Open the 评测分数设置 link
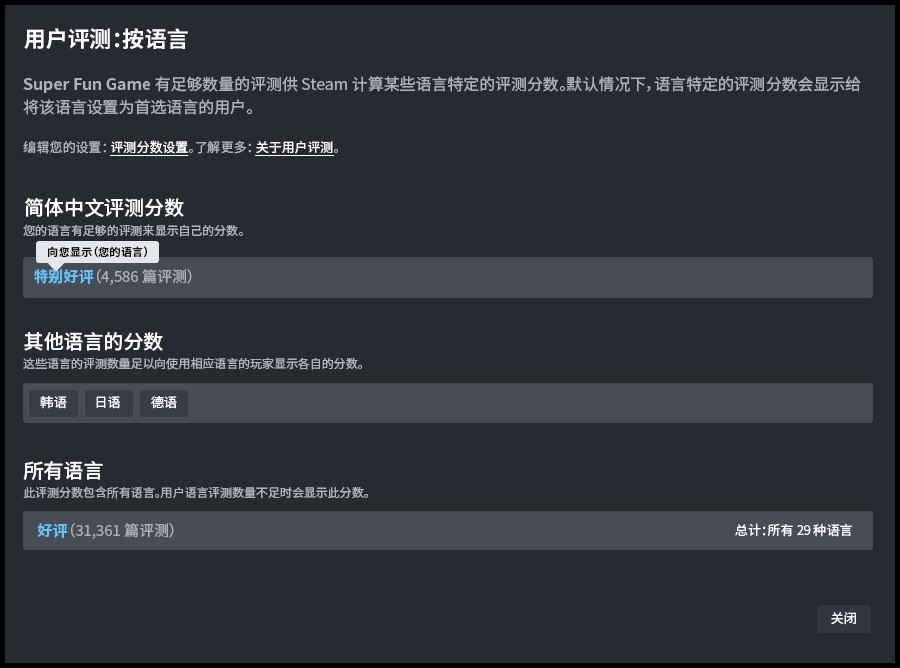The height and width of the screenshot is (668, 900). (149, 148)
